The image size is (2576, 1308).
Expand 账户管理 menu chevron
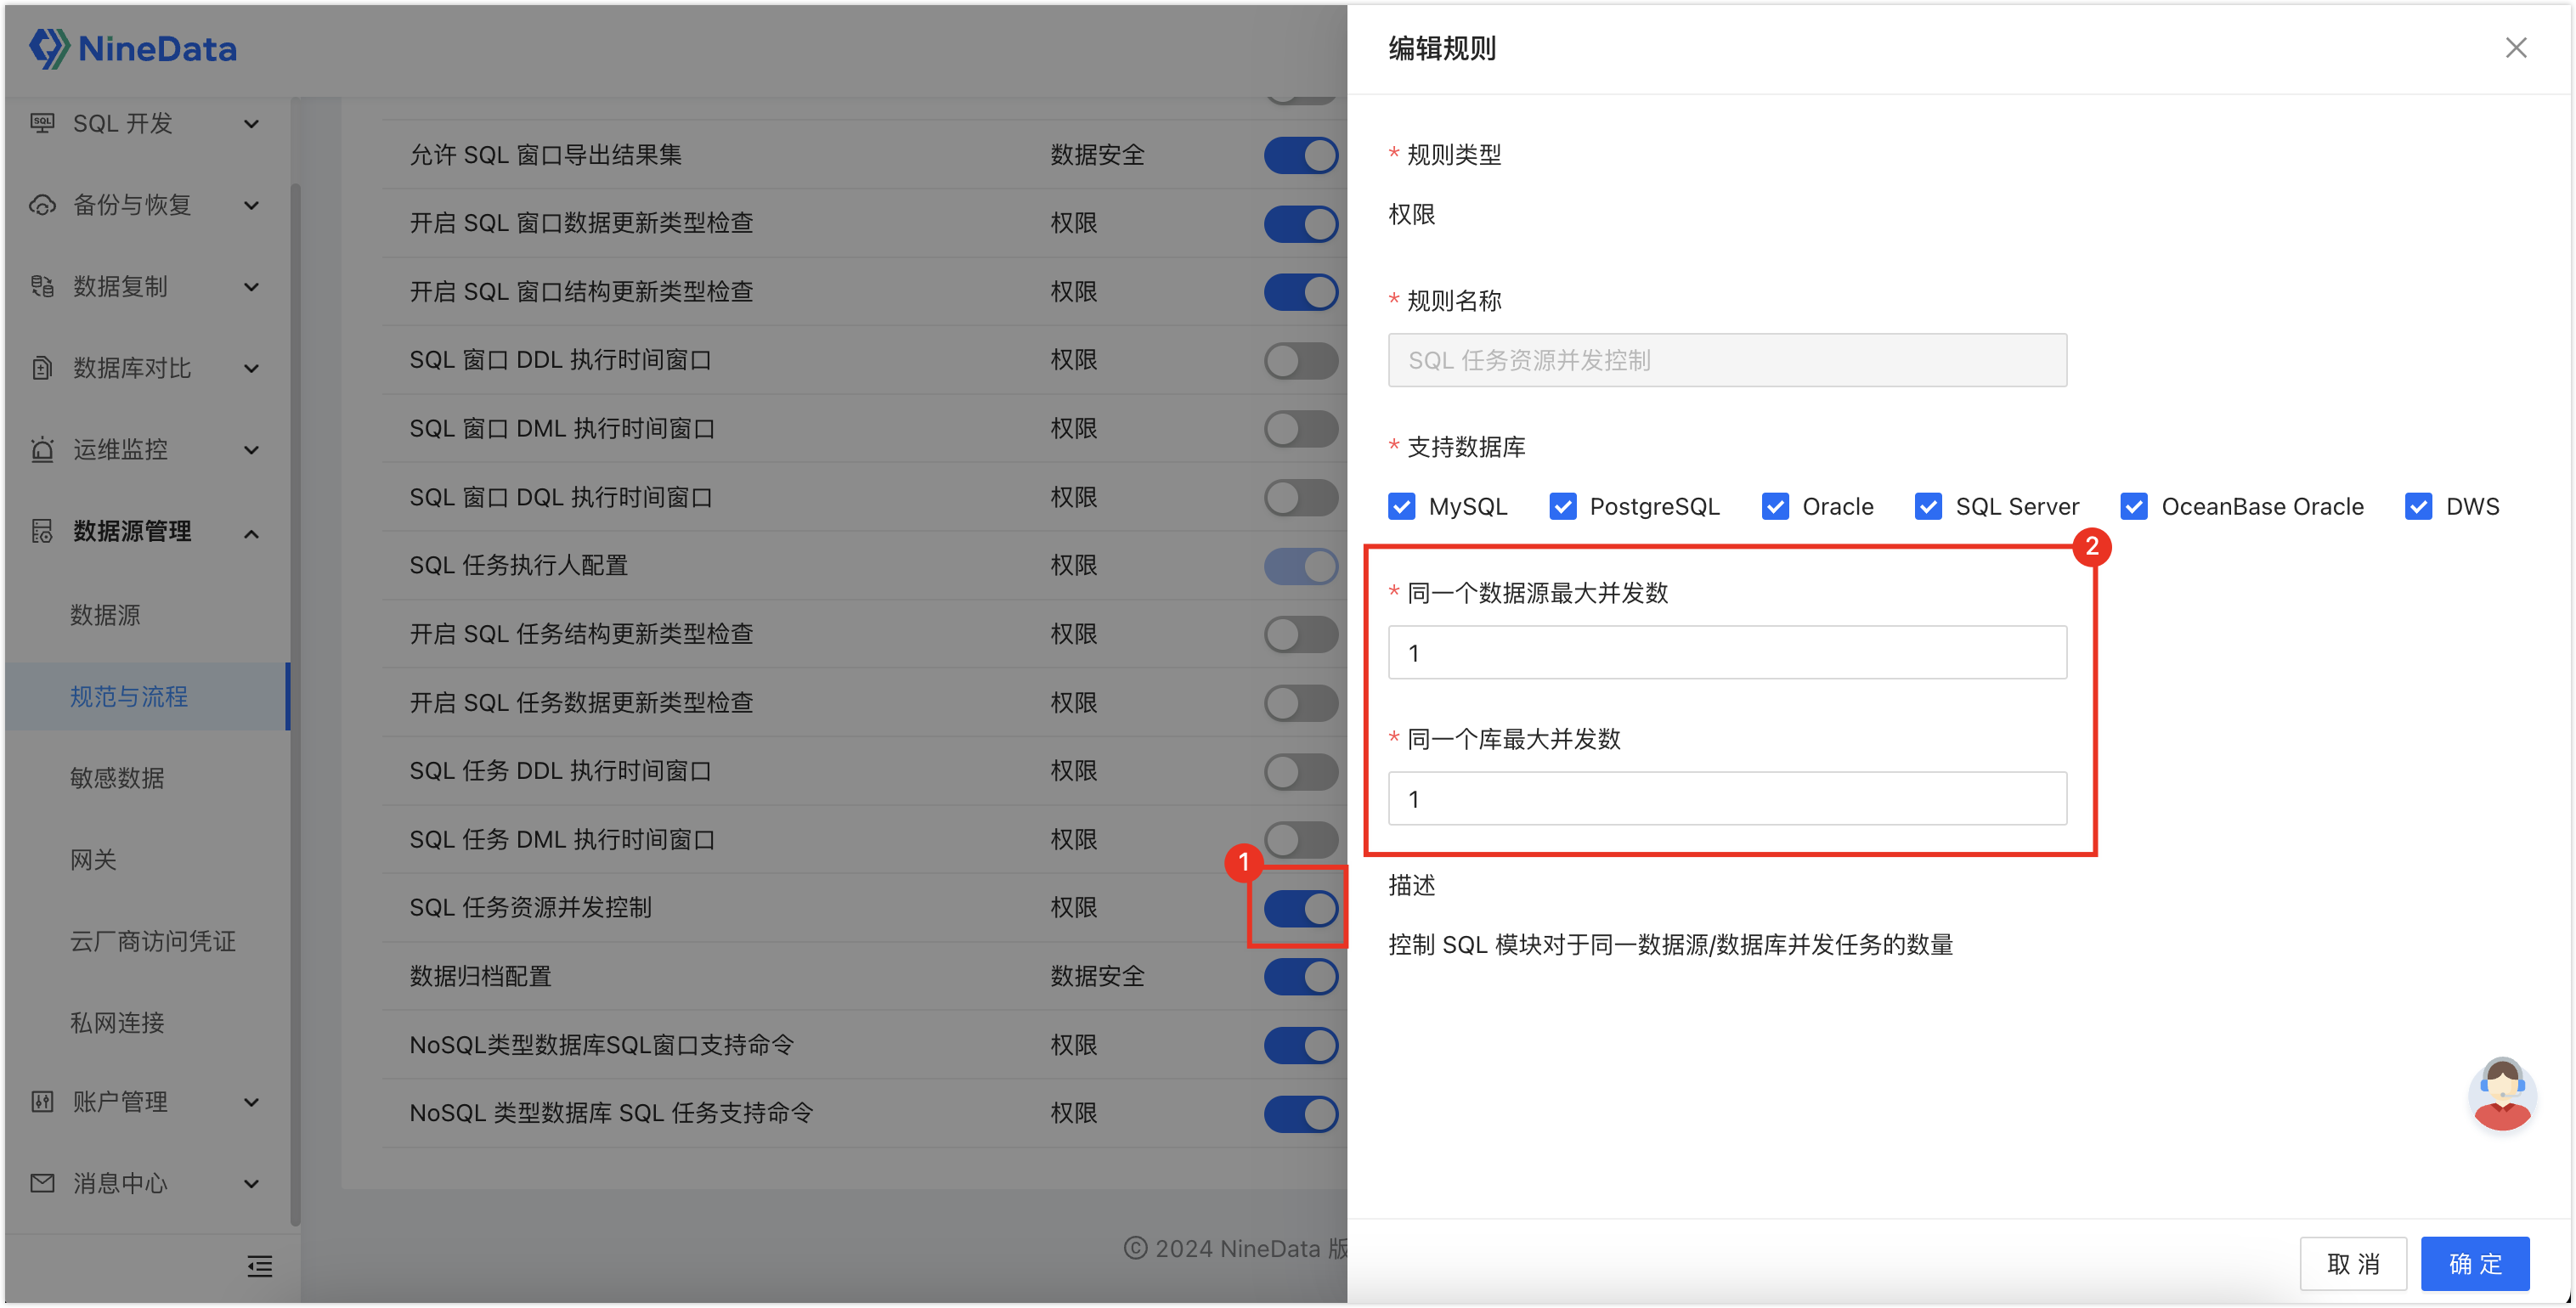coord(252,1102)
